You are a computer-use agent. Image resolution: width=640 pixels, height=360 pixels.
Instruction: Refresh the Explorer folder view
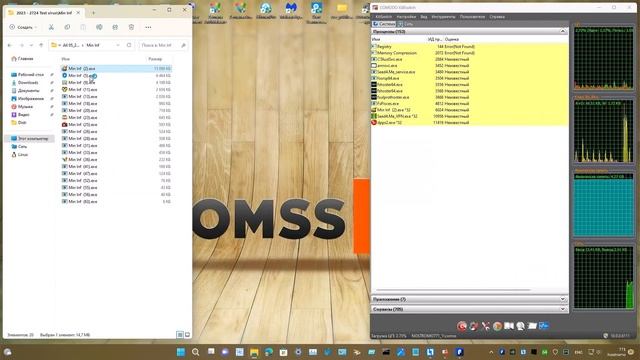[129, 45]
